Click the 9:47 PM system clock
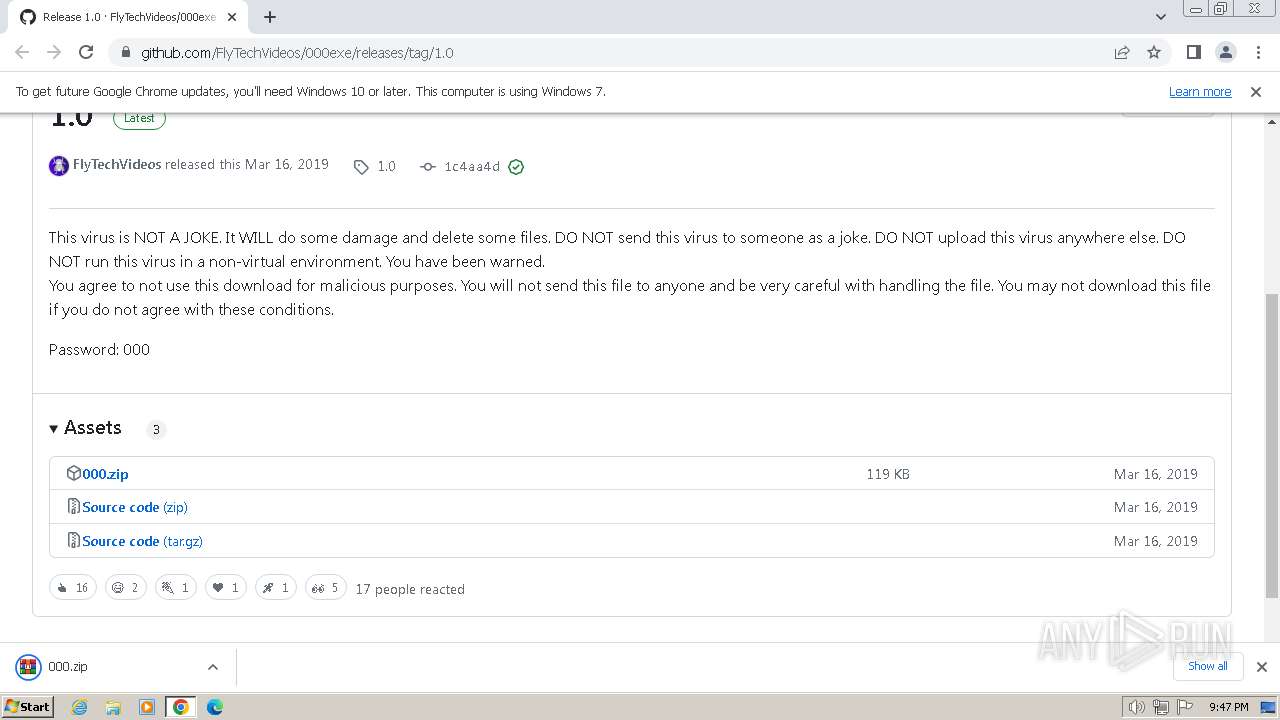 [1228, 707]
